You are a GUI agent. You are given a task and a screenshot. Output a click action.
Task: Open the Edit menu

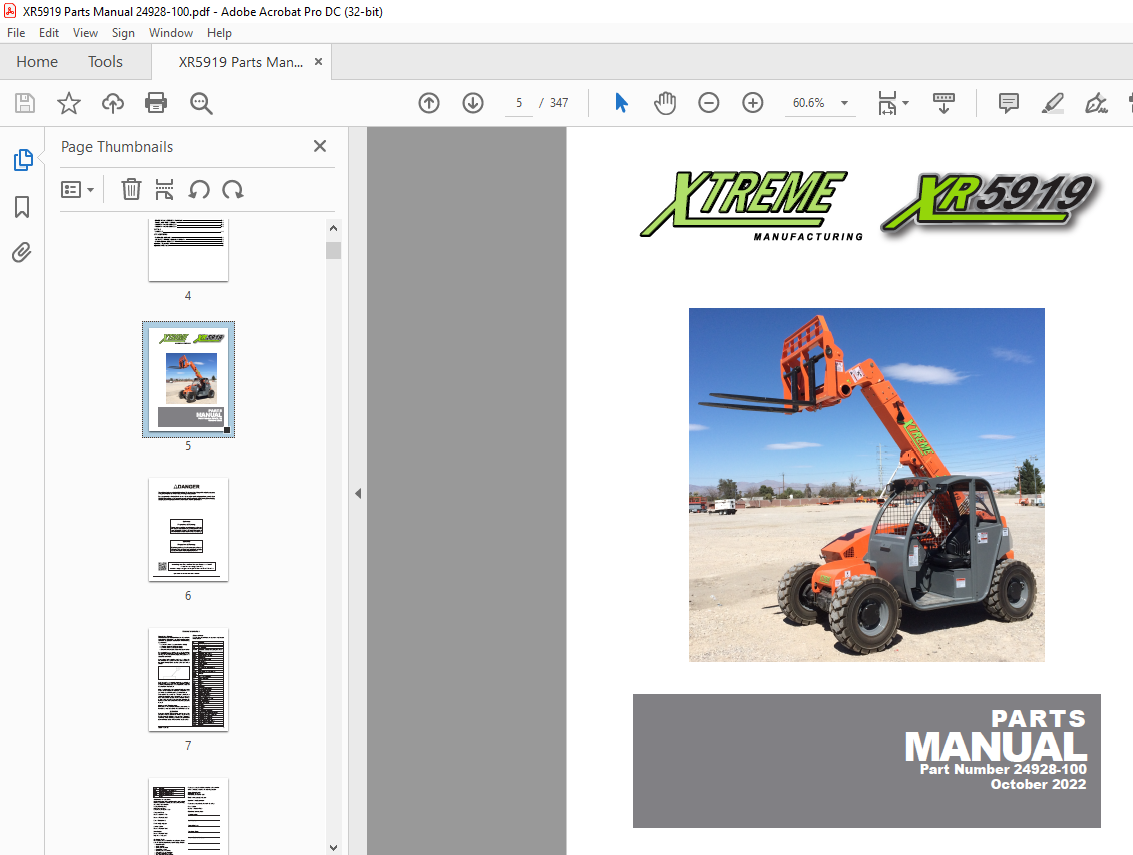pyautogui.click(x=49, y=33)
